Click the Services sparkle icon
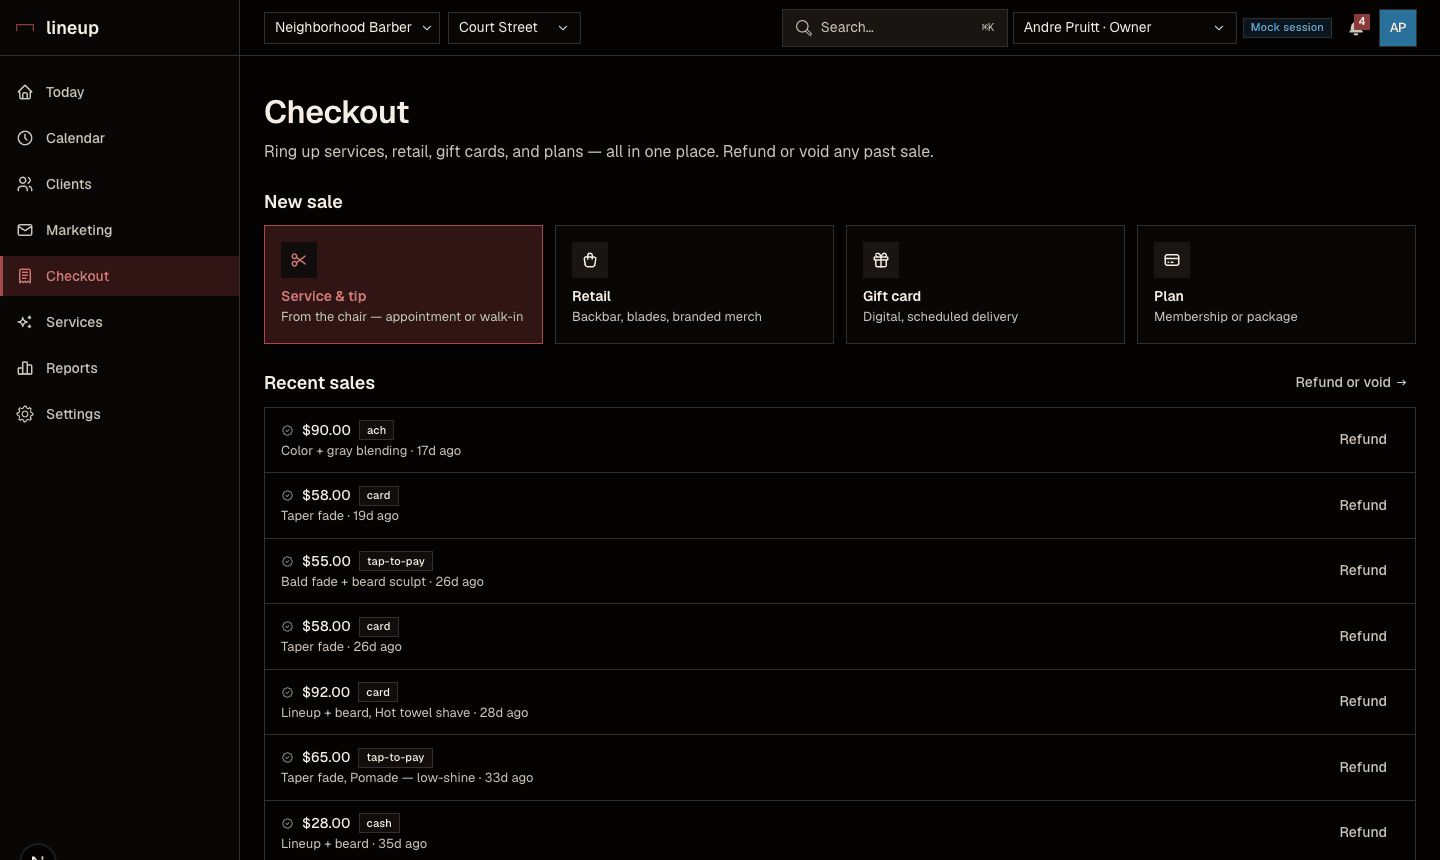Viewport: 1440px width, 860px height. point(25,322)
